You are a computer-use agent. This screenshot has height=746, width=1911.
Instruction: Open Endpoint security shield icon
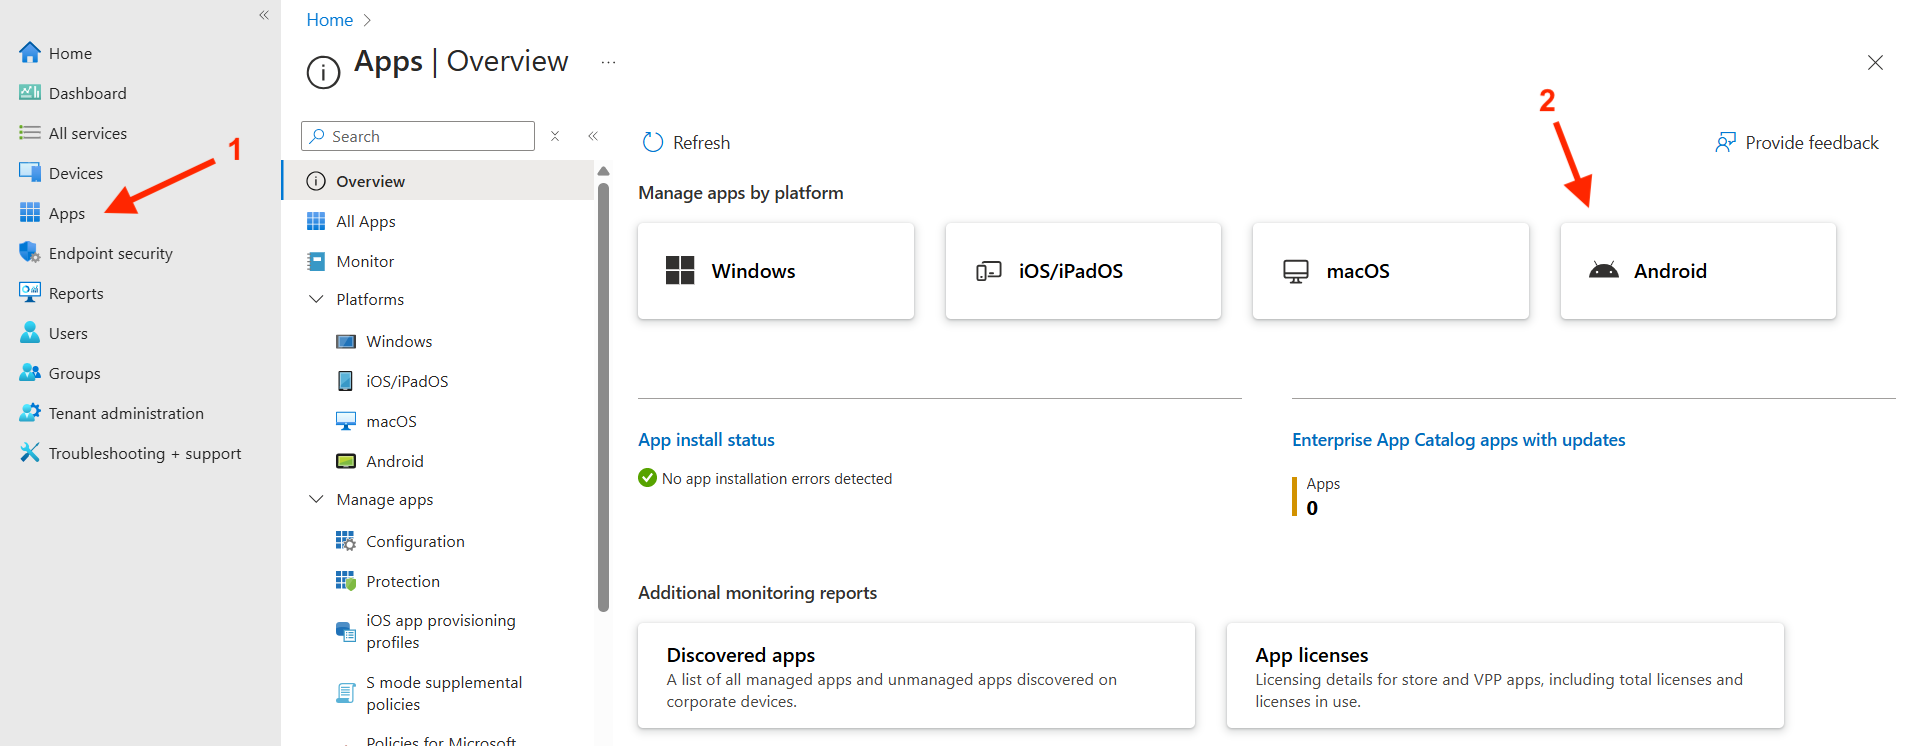(x=30, y=253)
